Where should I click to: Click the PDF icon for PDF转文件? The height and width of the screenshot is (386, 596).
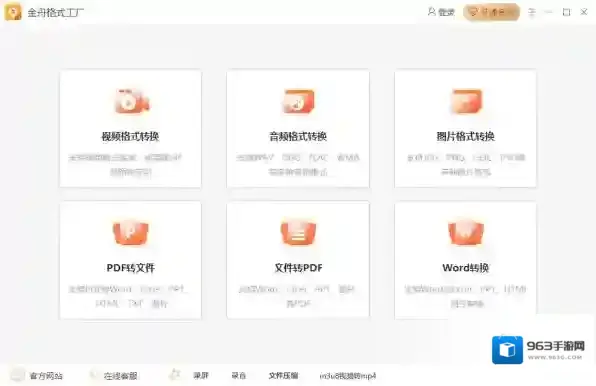(131, 233)
